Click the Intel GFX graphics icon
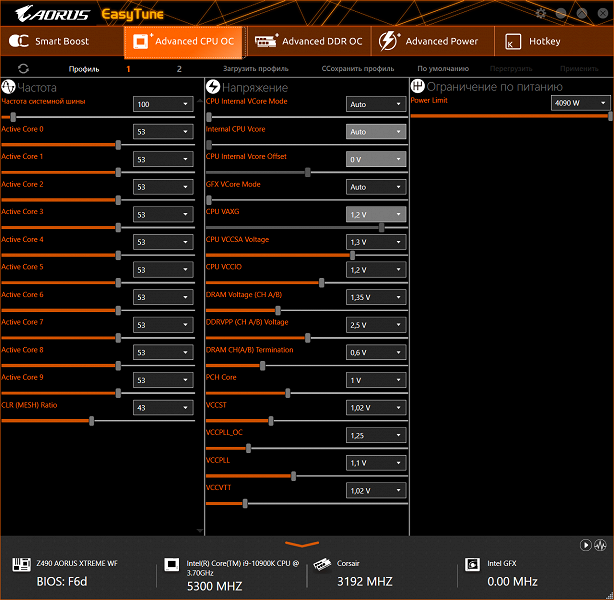 [x=473, y=564]
